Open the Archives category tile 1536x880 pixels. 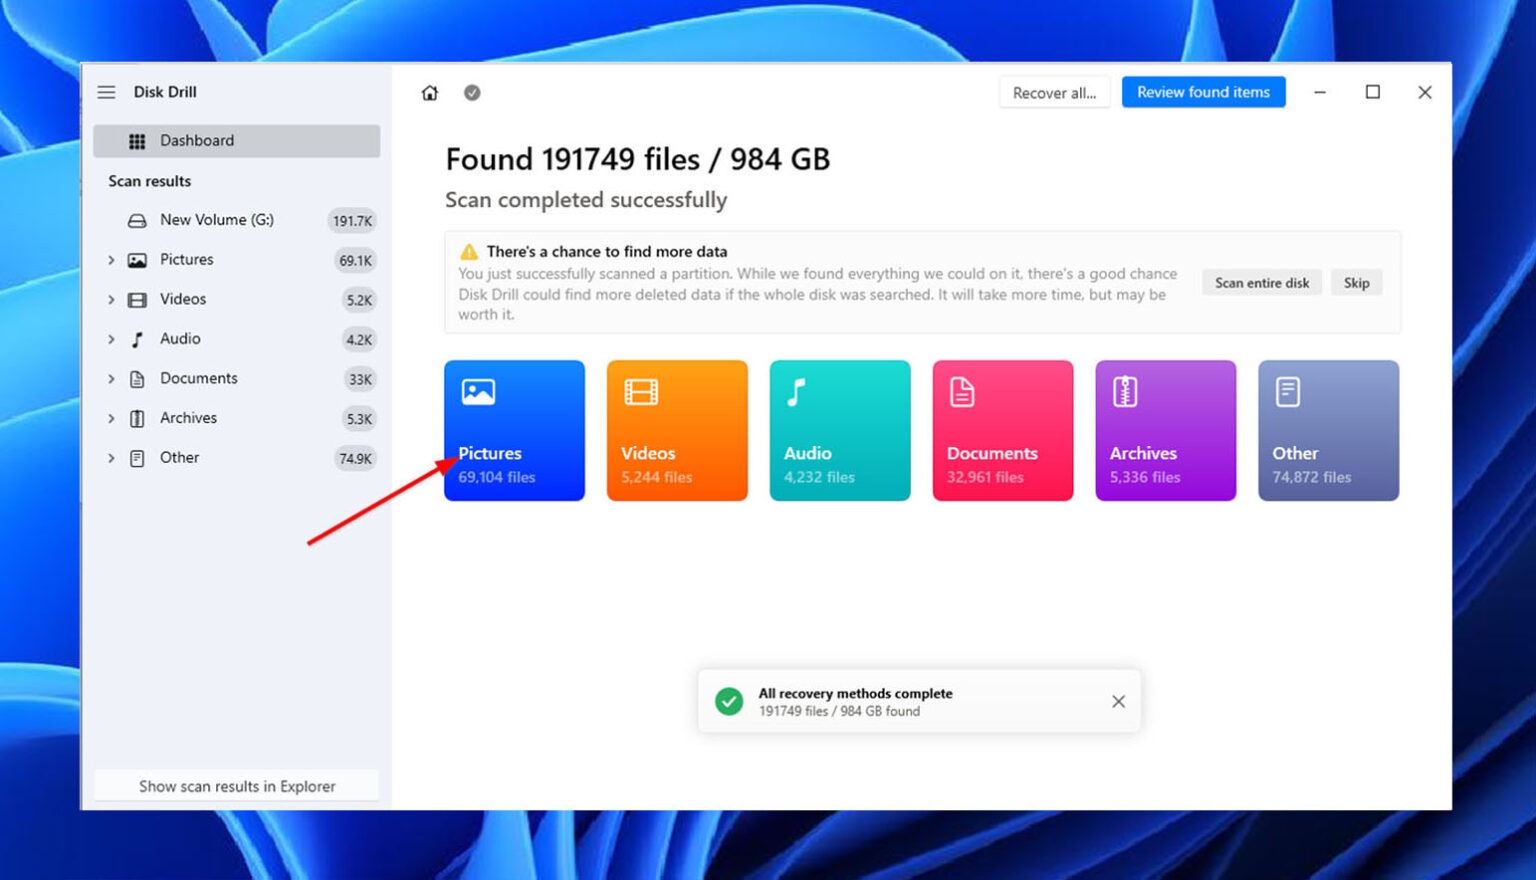1165,430
